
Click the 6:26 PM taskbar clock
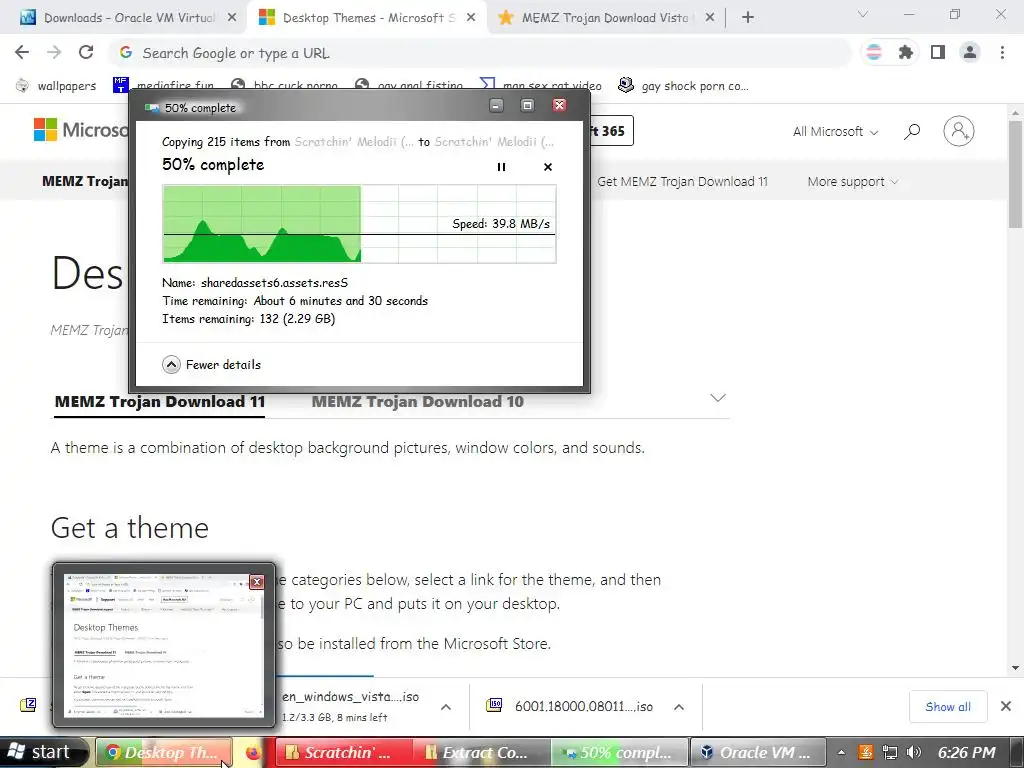pos(967,752)
